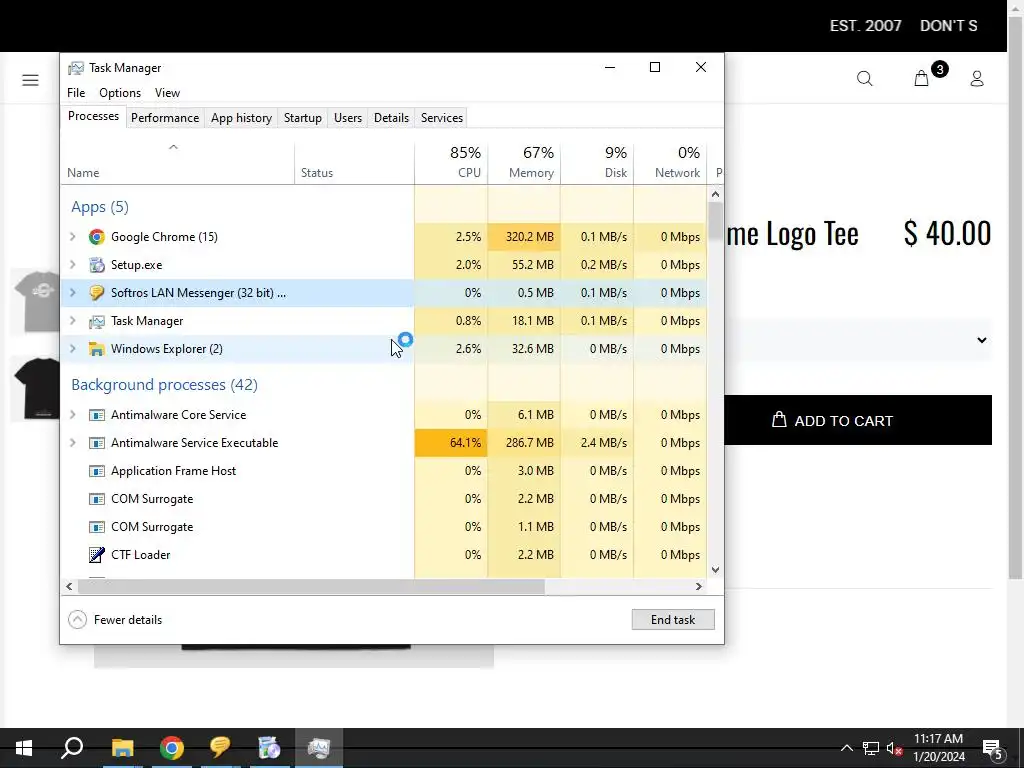
Task: Click the vertical scrollbar up arrow
Action: [715, 194]
